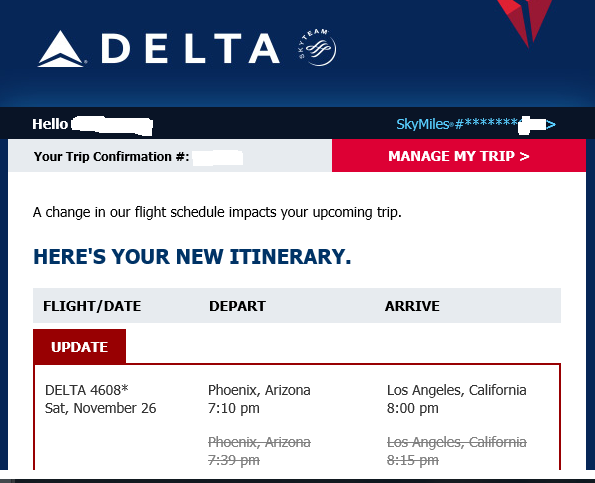Click the new 7:10 pm departure time
The height and width of the screenshot is (483, 595).
pos(234,408)
